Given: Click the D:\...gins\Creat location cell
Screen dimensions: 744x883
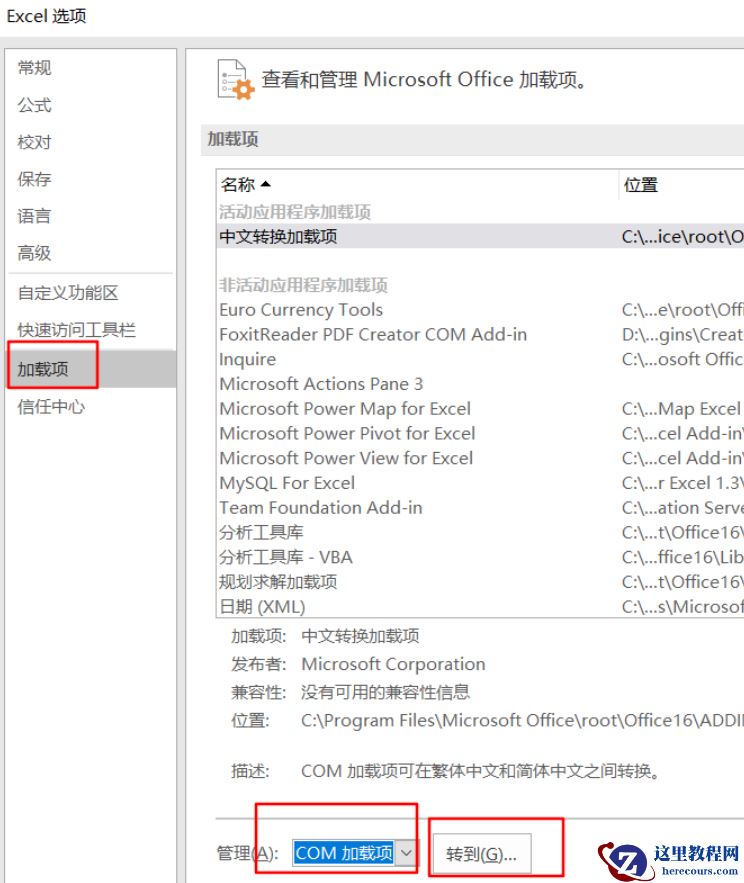Looking at the screenshot, I should coord(682,335).
